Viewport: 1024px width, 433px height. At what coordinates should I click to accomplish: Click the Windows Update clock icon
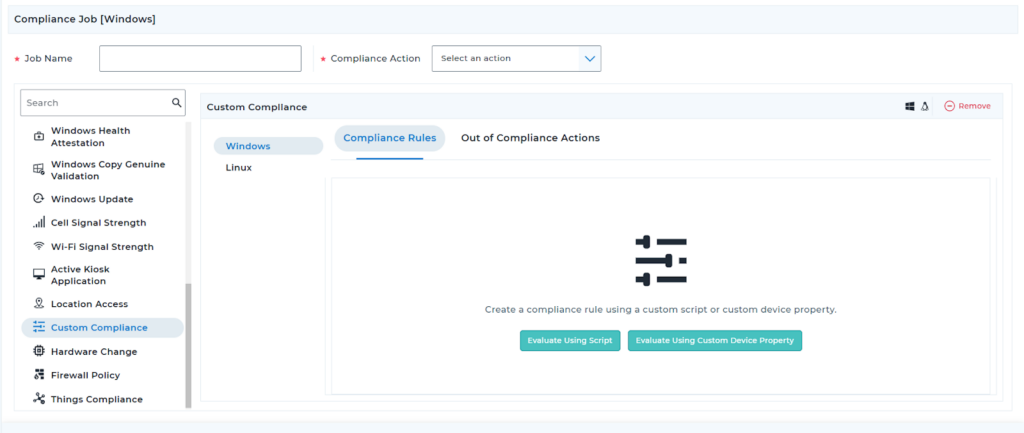point(39,199)
